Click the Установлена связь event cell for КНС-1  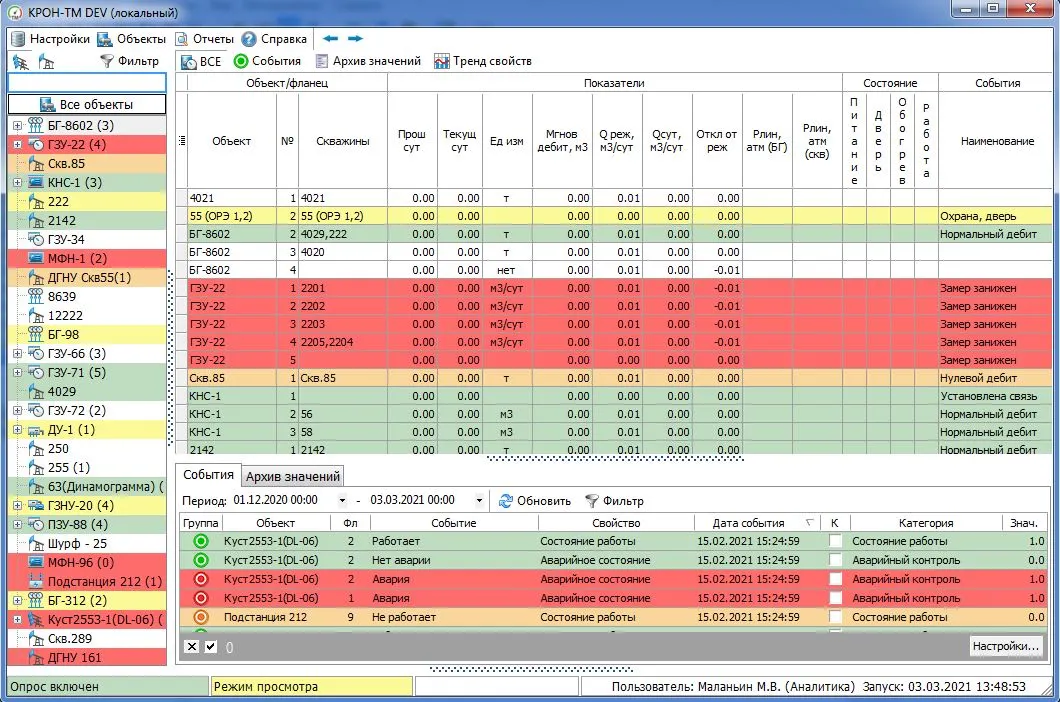click(995, 396)
